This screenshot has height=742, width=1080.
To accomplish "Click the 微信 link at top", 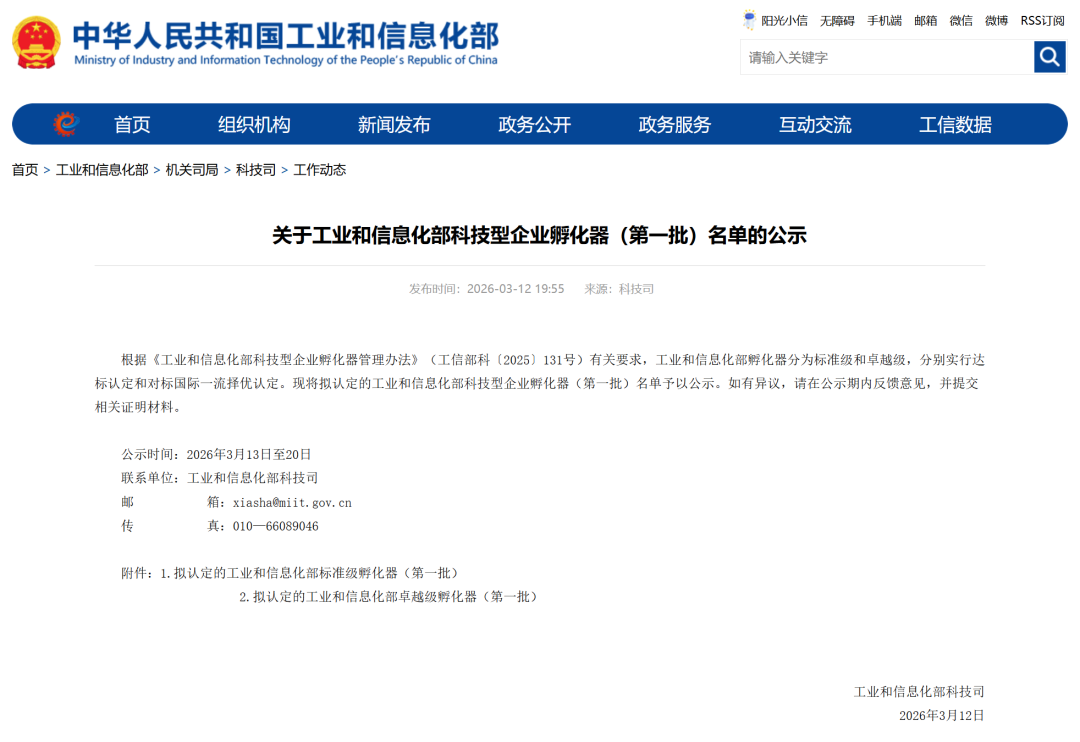I will click(x=961, y=20).
